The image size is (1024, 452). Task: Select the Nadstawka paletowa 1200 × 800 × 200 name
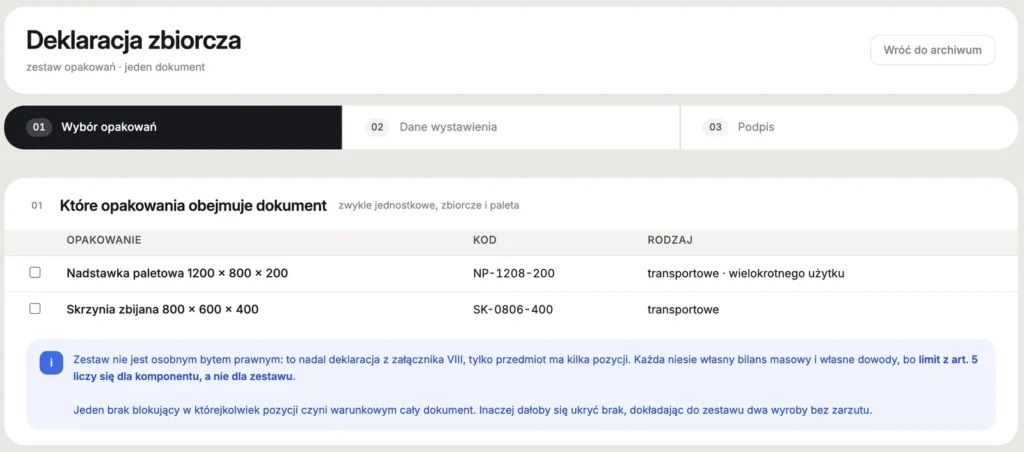click(x=177, y=273)
